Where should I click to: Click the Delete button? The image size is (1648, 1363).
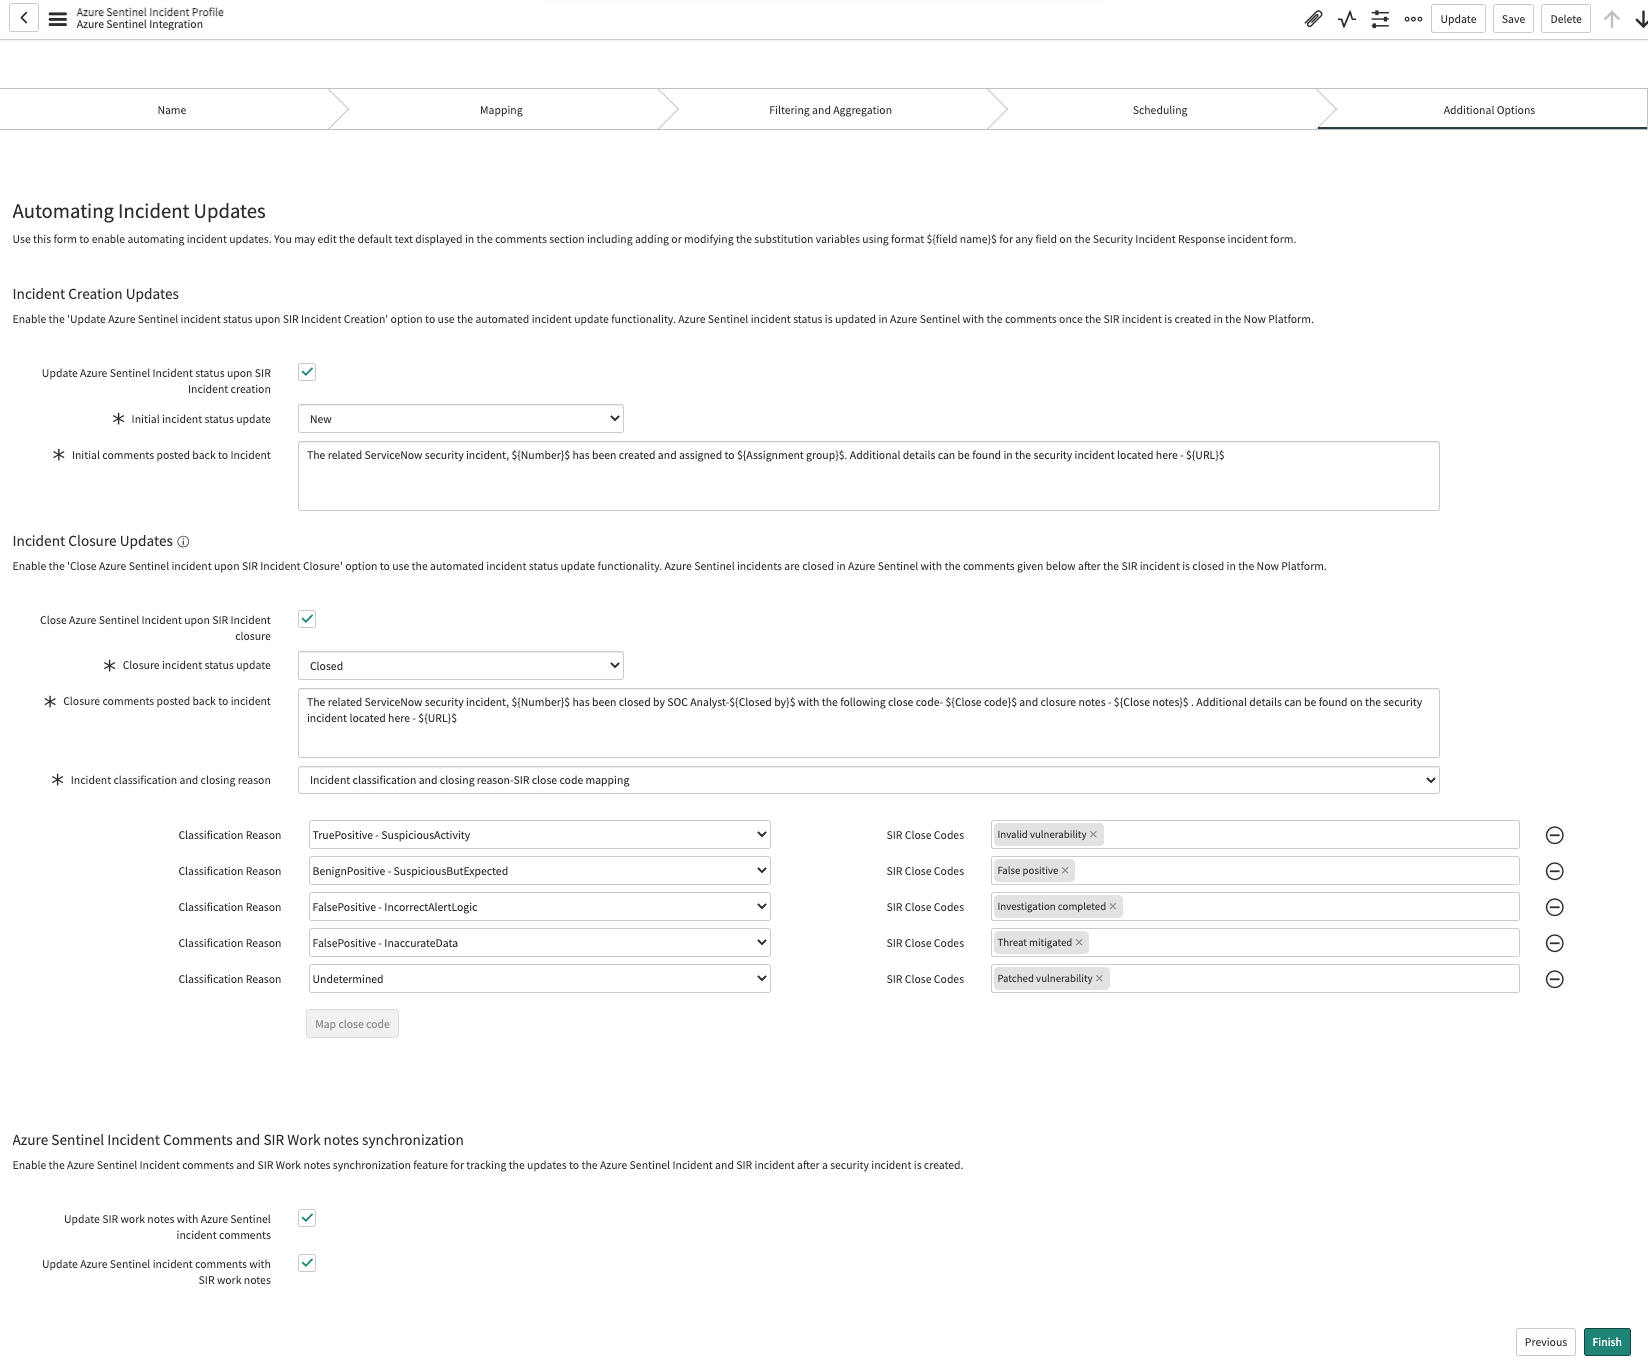point(1566,19)
